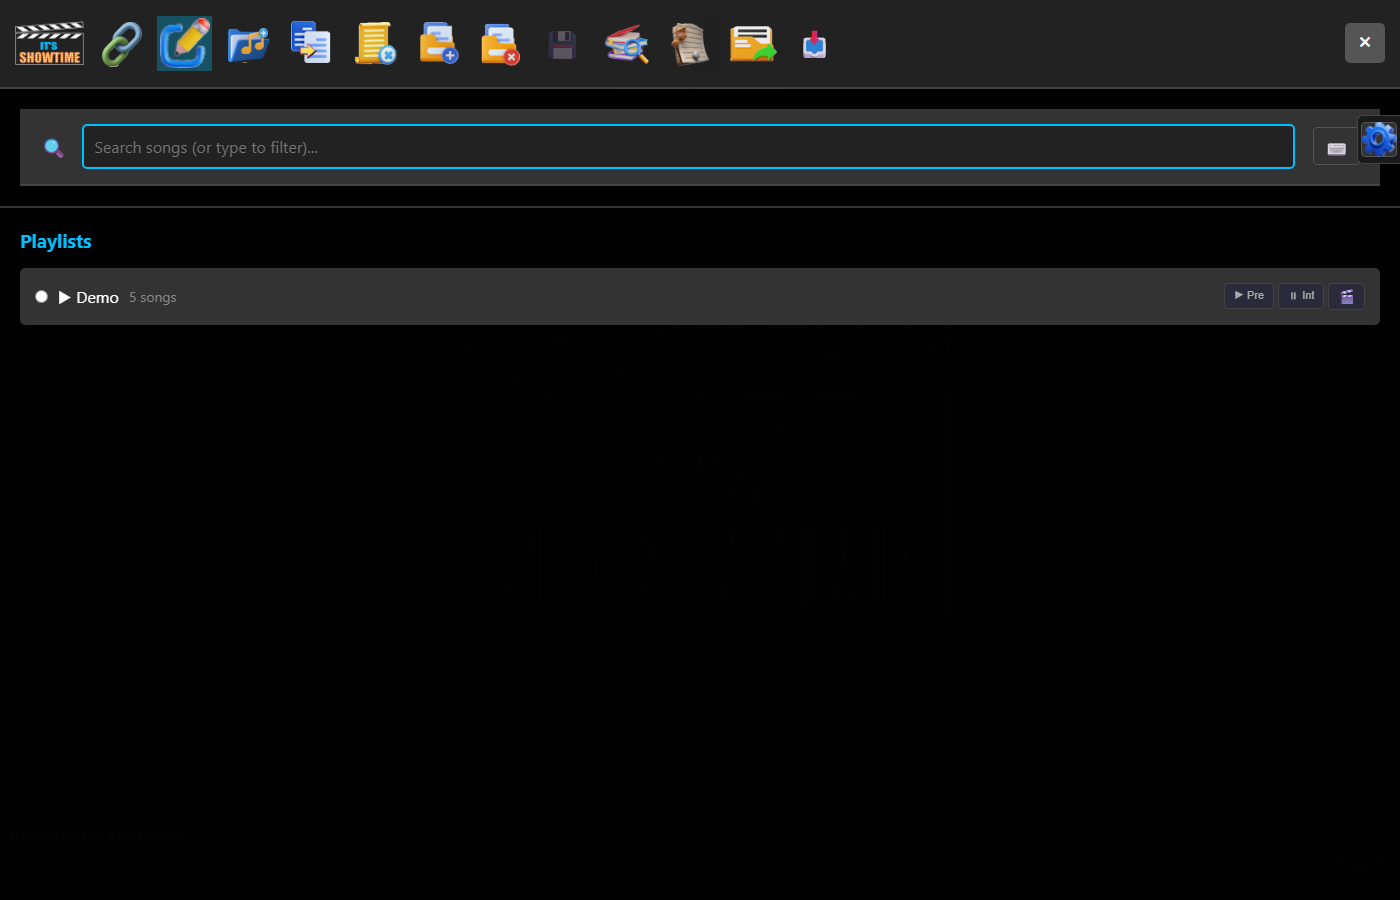
Task: Select the Demo playlist radio button
Action: pyautogui.click(x=41, y=296)
